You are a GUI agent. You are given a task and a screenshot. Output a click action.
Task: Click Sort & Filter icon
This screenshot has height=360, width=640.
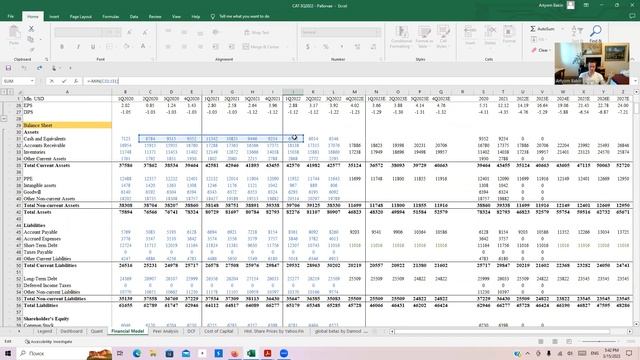point(577,31)
